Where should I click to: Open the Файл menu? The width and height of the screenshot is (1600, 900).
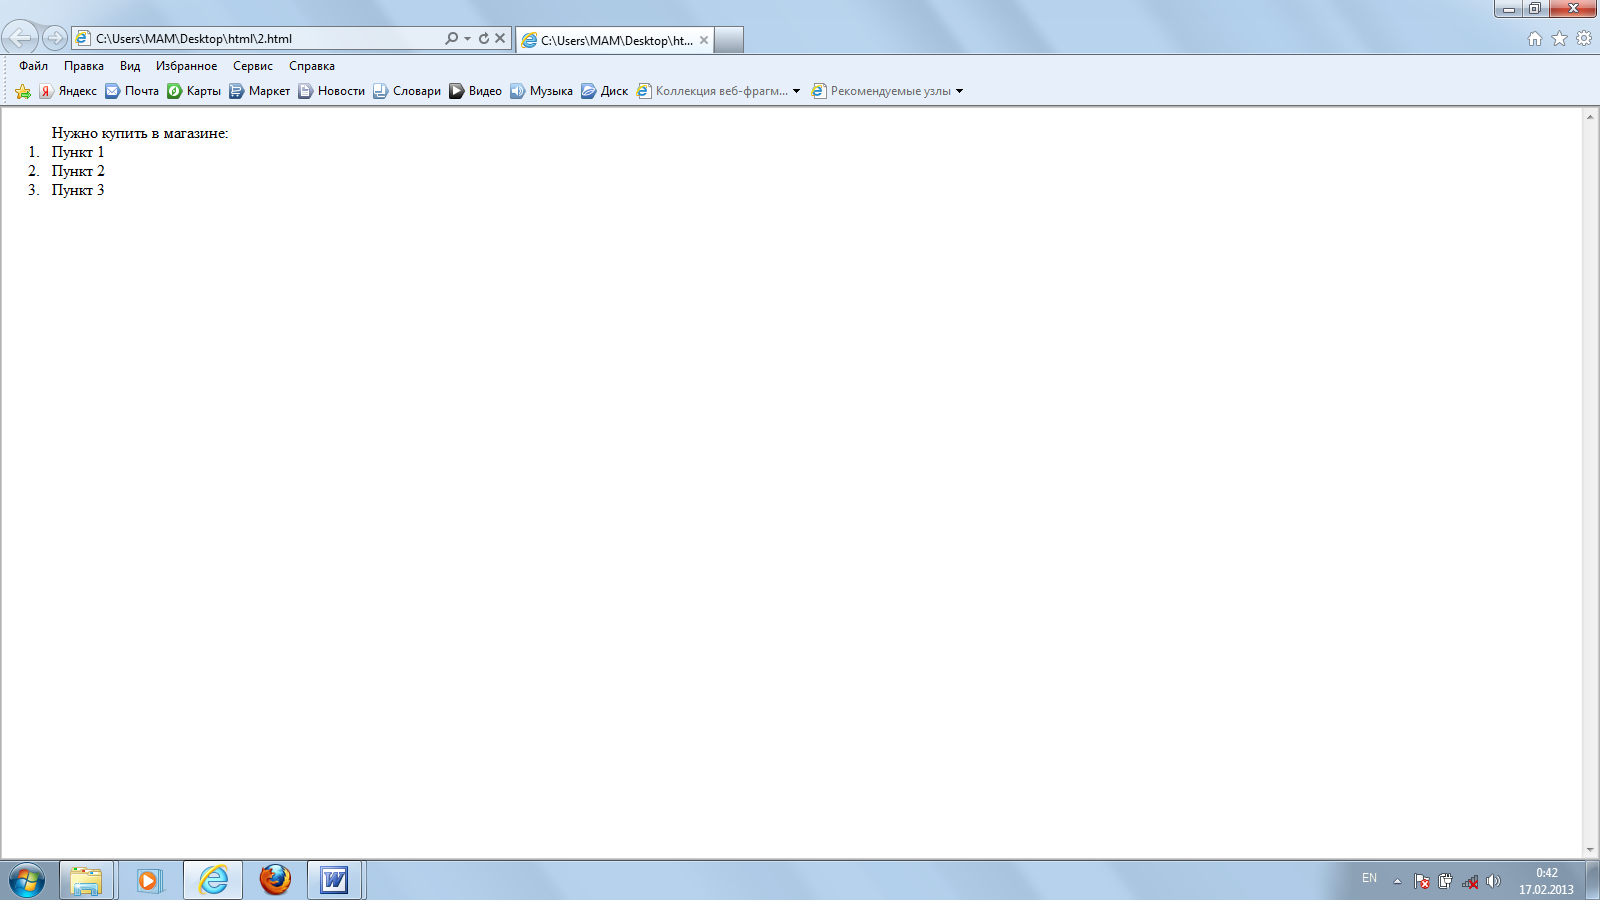pos(33,66)
